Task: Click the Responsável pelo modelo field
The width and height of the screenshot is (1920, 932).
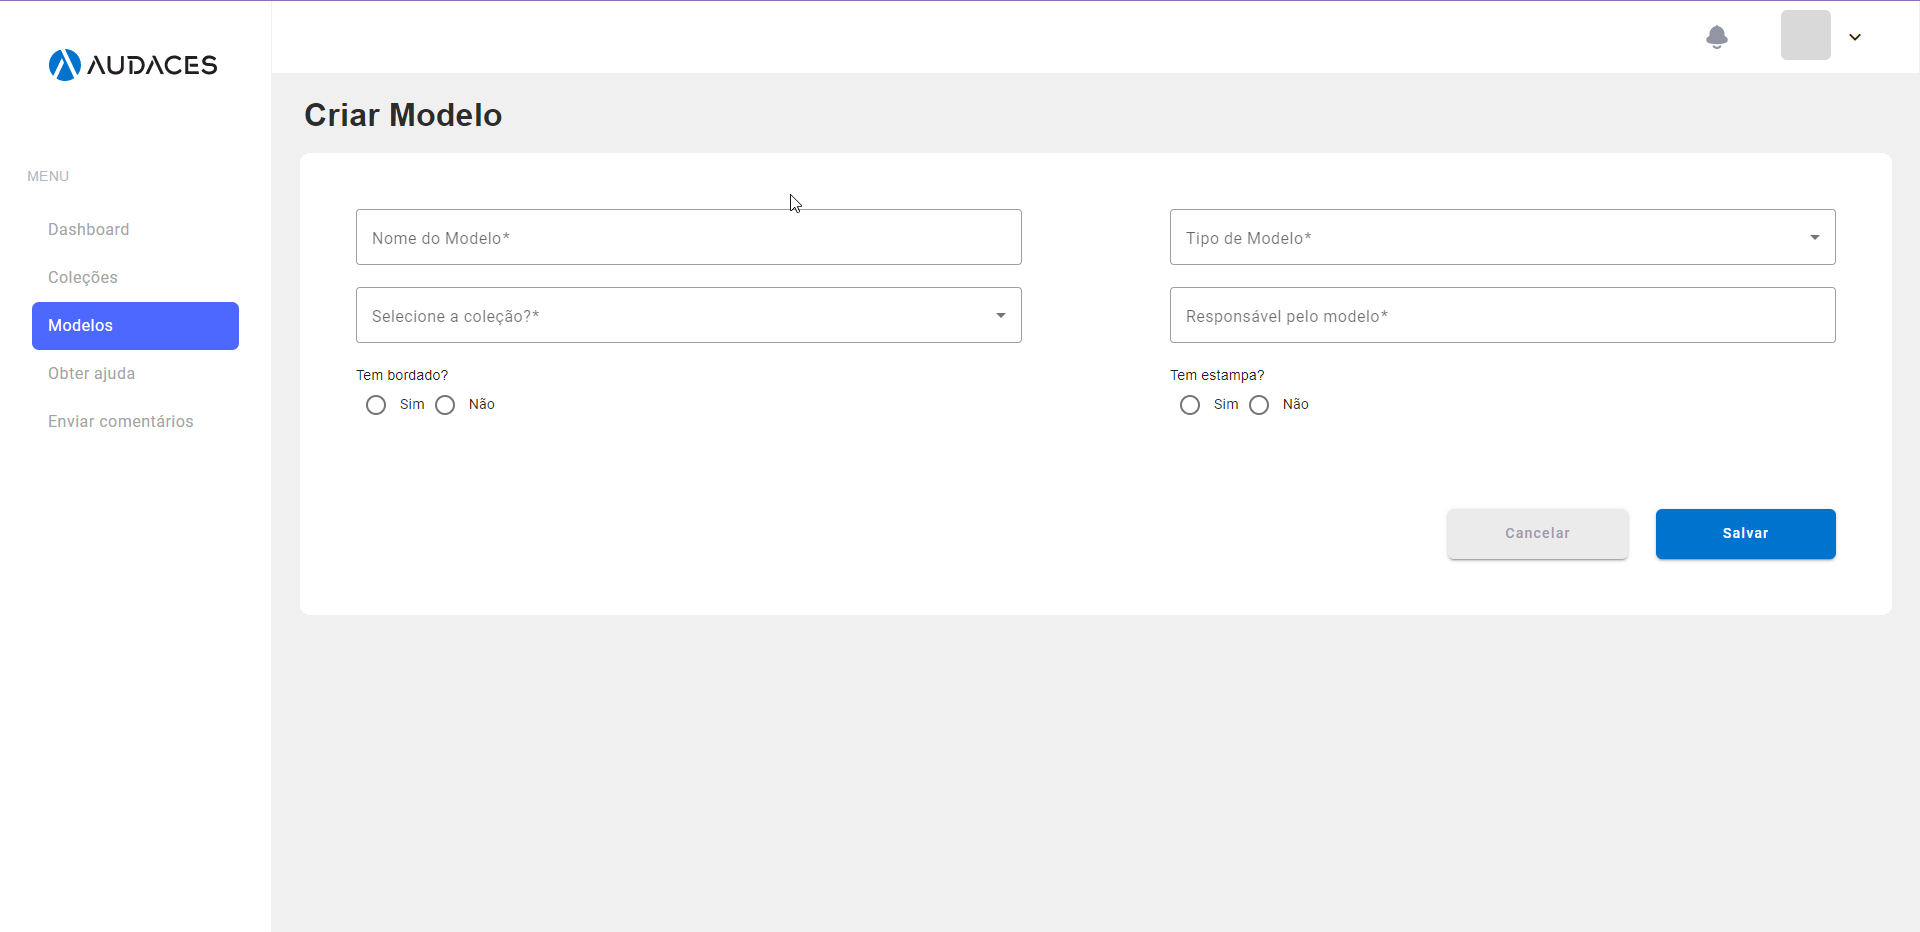Action: click(x=1502, y=315)
